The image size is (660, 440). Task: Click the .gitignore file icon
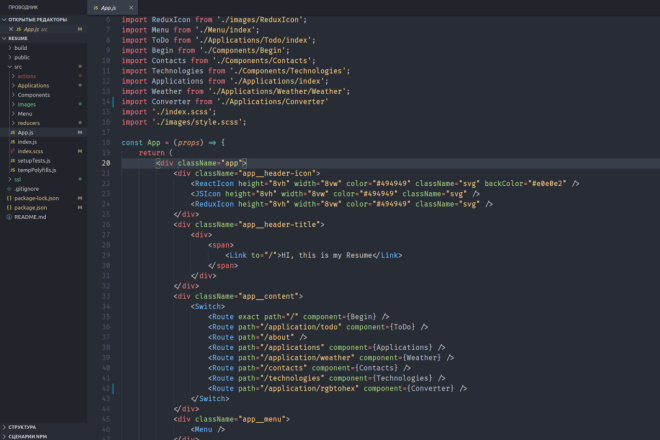coord(9,189)
